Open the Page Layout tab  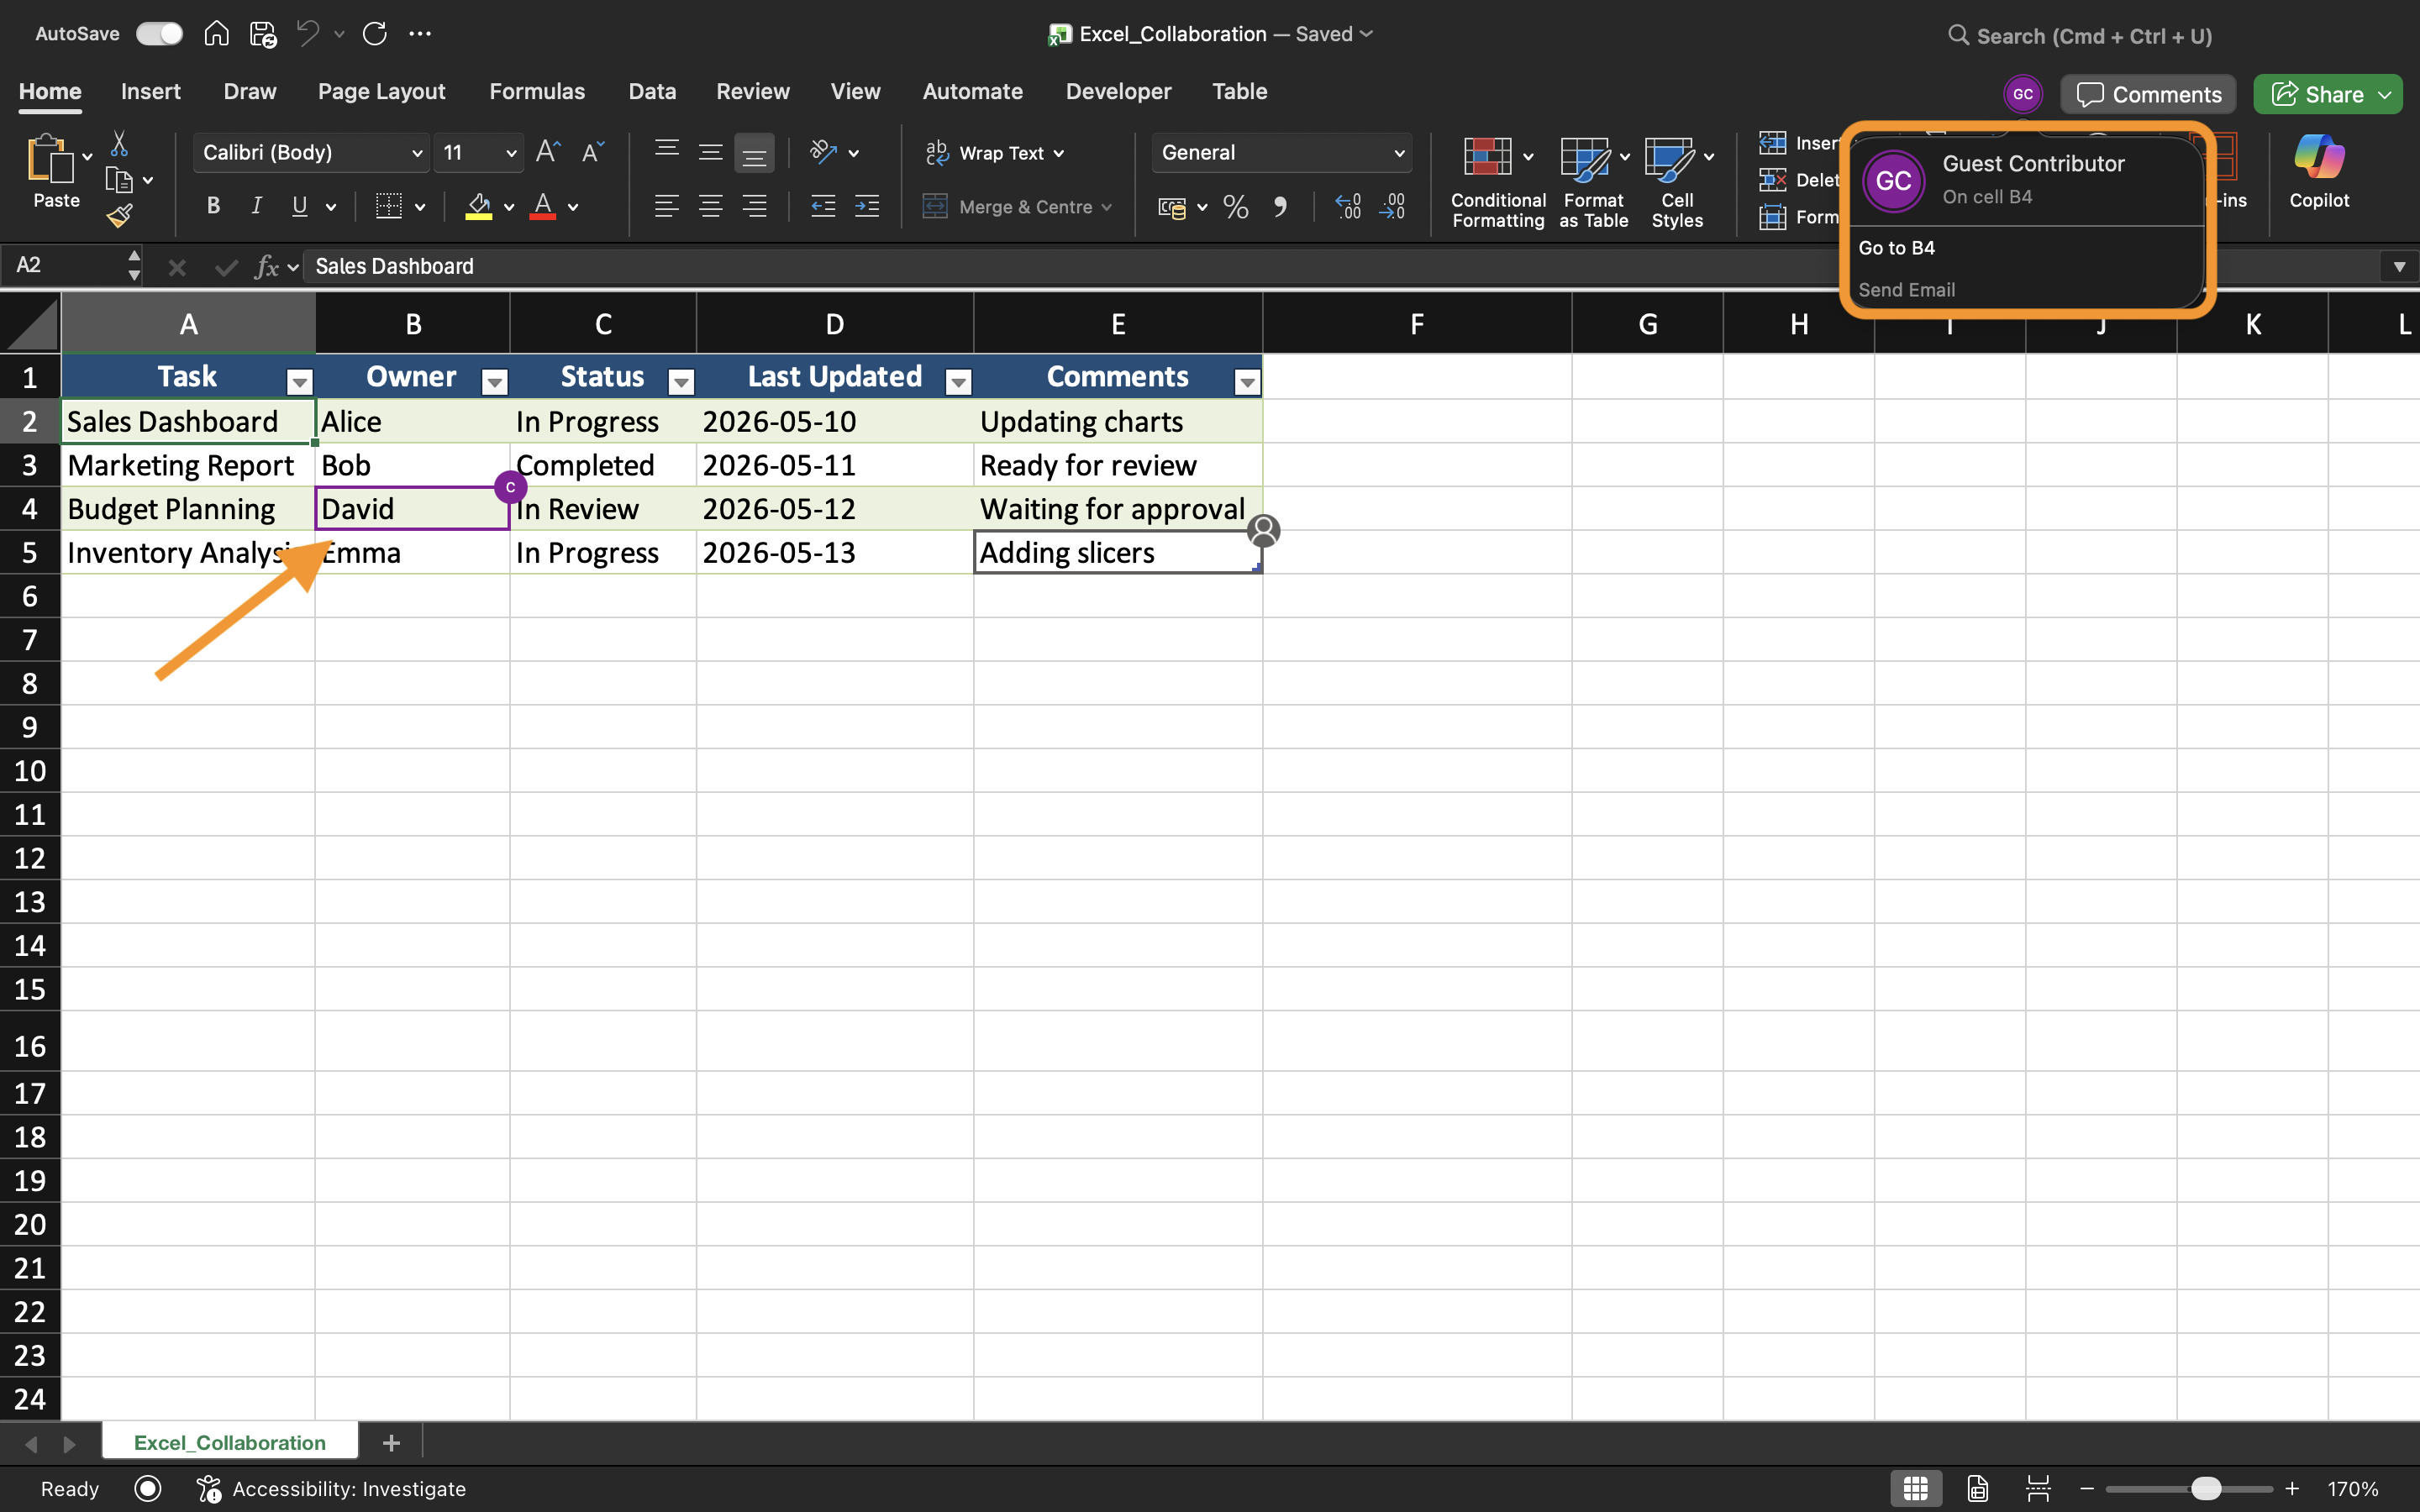click(381, 91)
